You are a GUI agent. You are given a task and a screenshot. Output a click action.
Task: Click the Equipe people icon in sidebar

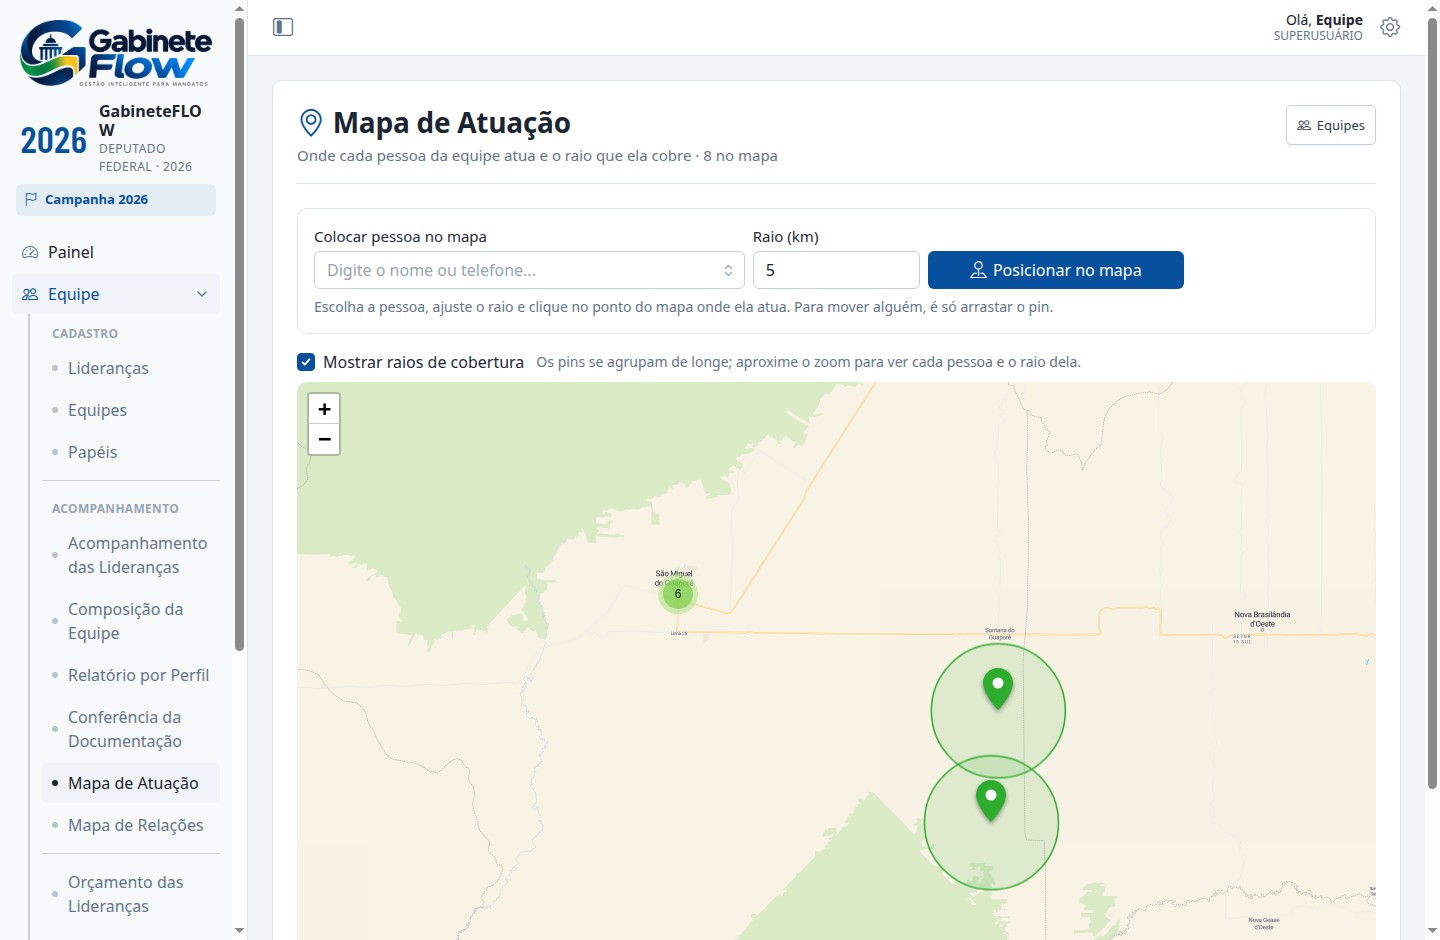[x=30, y=294]
